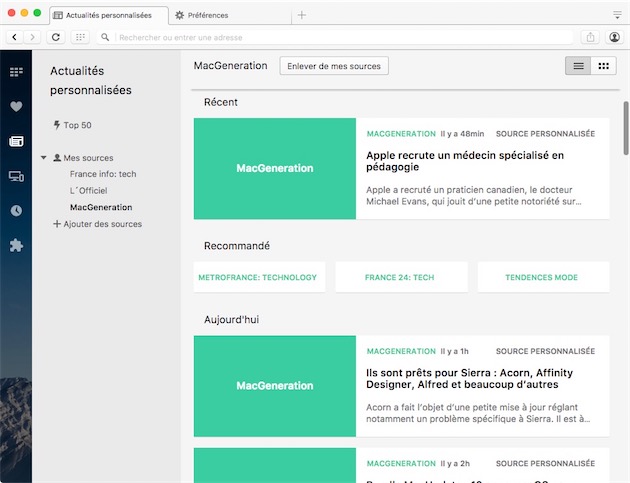
Task: Go forward with the forward arrow
Action: [32, 37]
